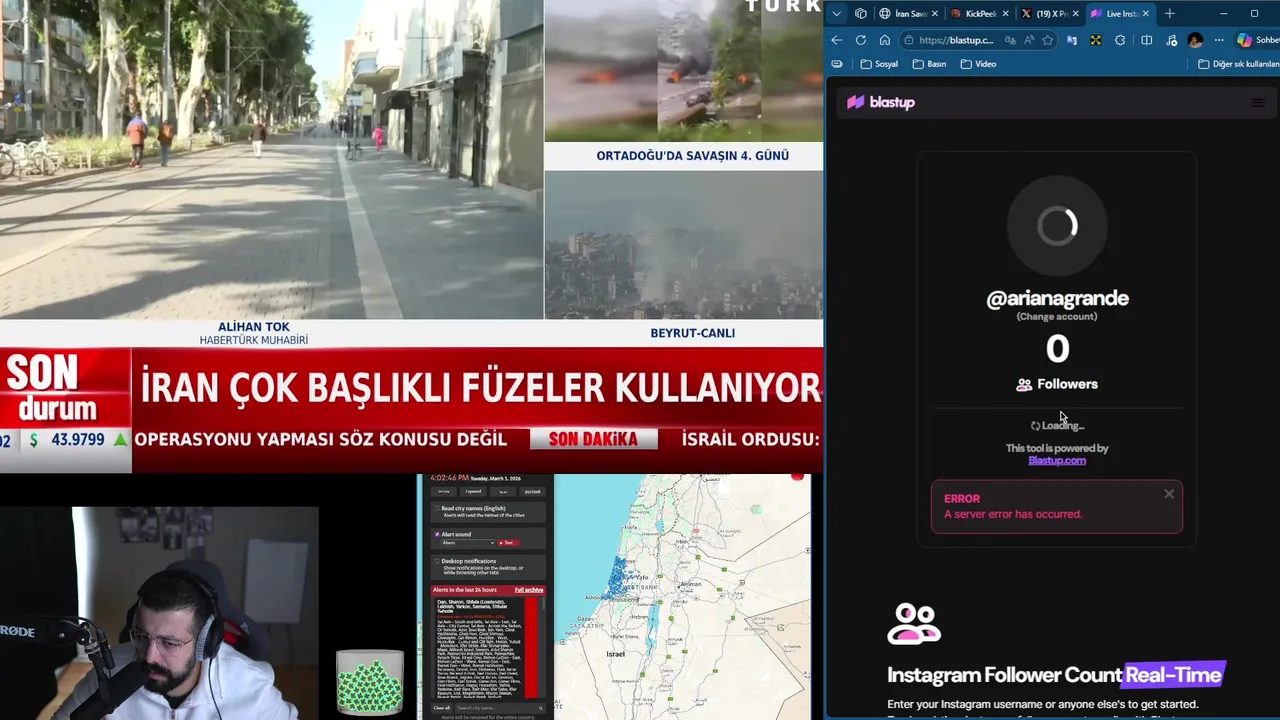The width and height of the screenshot is (1280, 720).
Task: Click the pill icon left of Sosyal bookmark
Action: click(x=837, y=64)
